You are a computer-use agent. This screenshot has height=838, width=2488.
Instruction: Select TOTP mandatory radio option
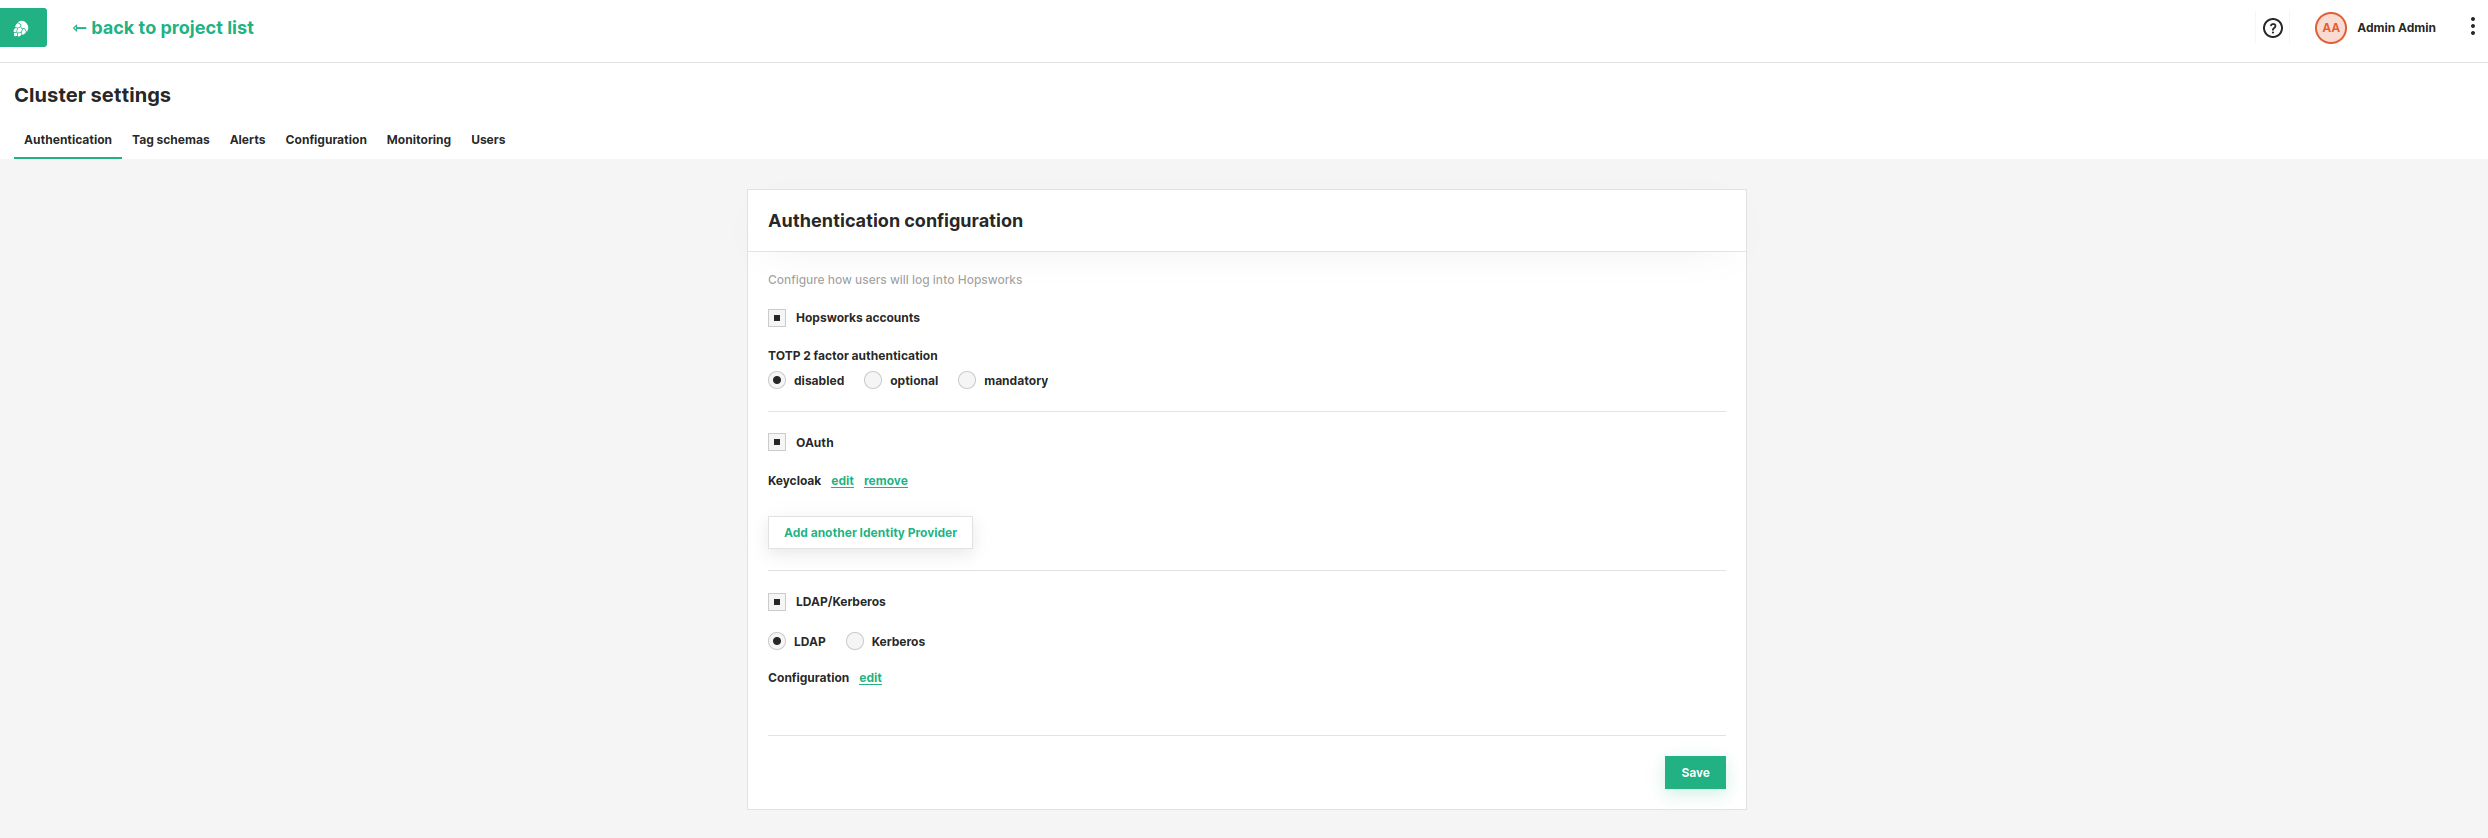click(967, 380)
